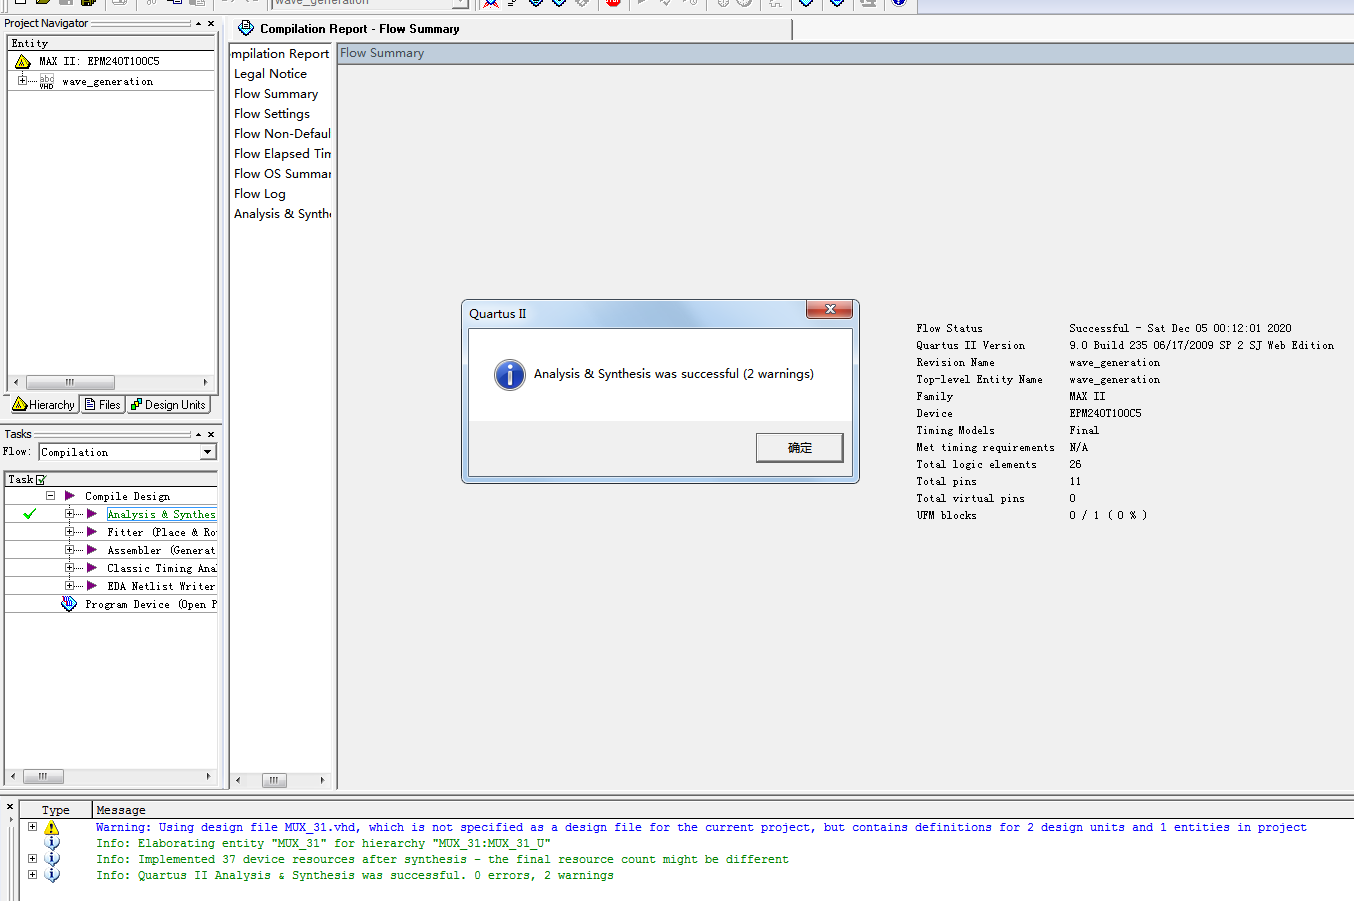This screenshot has height=901, width=1354.
Task: Click the Program Device chip icon
Action: point(68,604)
